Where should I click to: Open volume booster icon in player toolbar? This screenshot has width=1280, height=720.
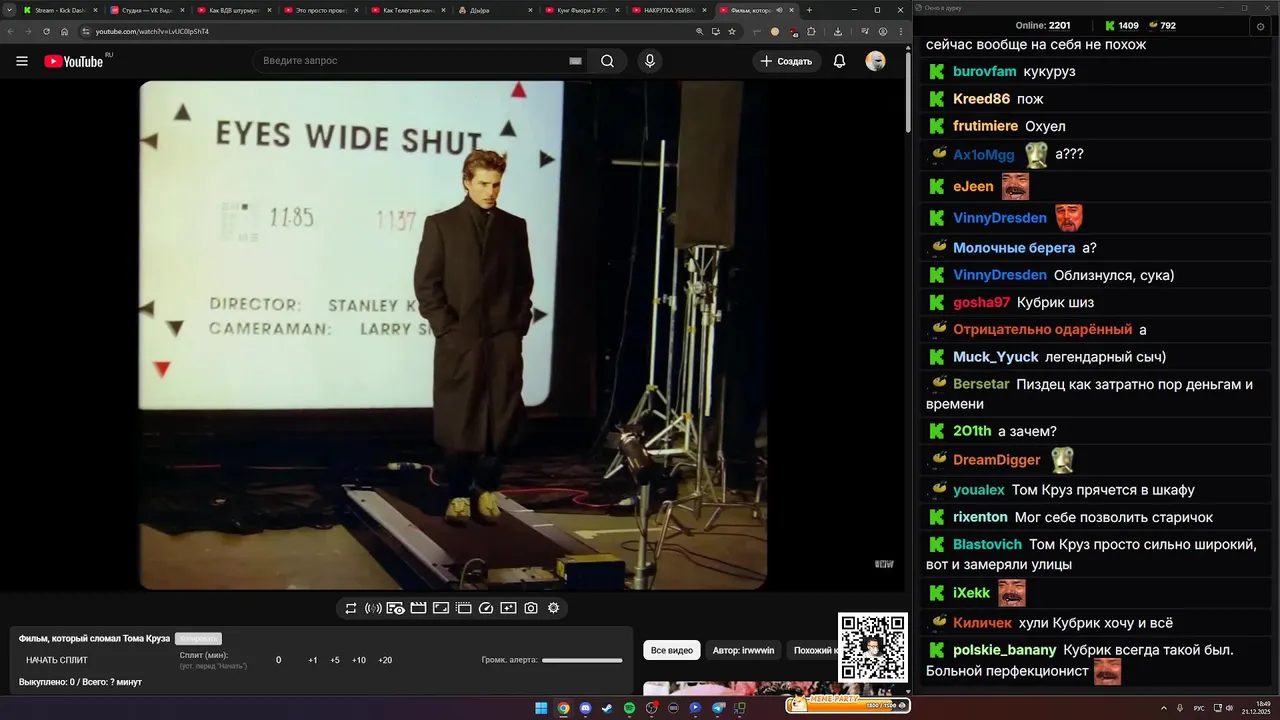click(373, 608)
